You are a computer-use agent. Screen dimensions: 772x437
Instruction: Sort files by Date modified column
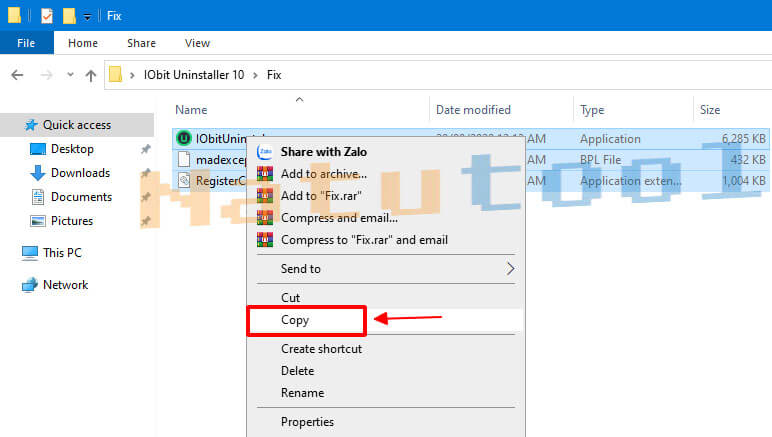pyautogui.click(x=473, y=110)
